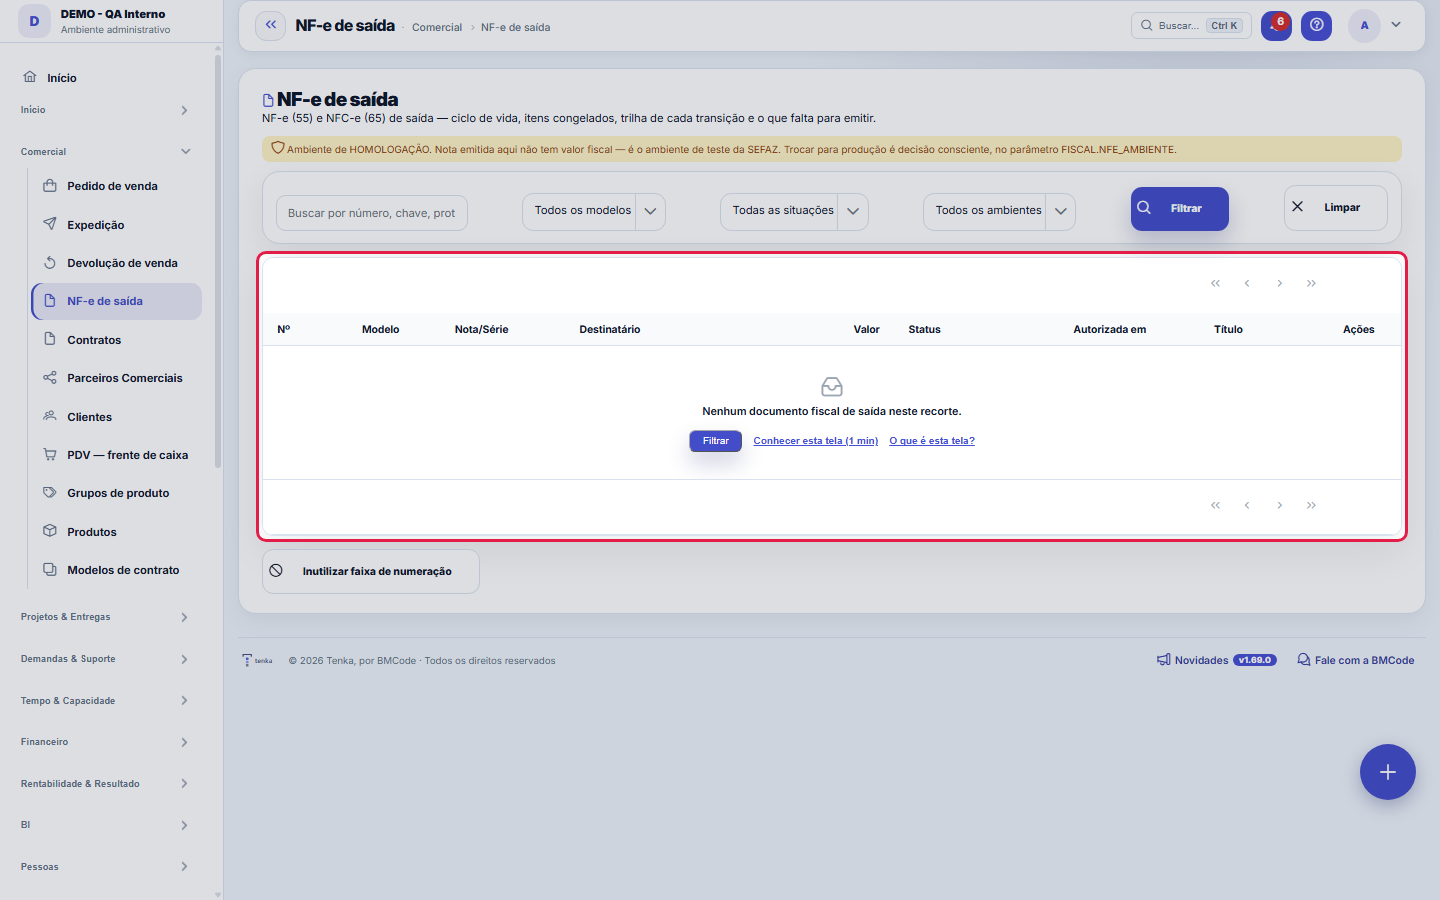The image size is (1440, 900).
Task: Click the Pedido de venda bag icon
Action: click(x=50, y=186)
